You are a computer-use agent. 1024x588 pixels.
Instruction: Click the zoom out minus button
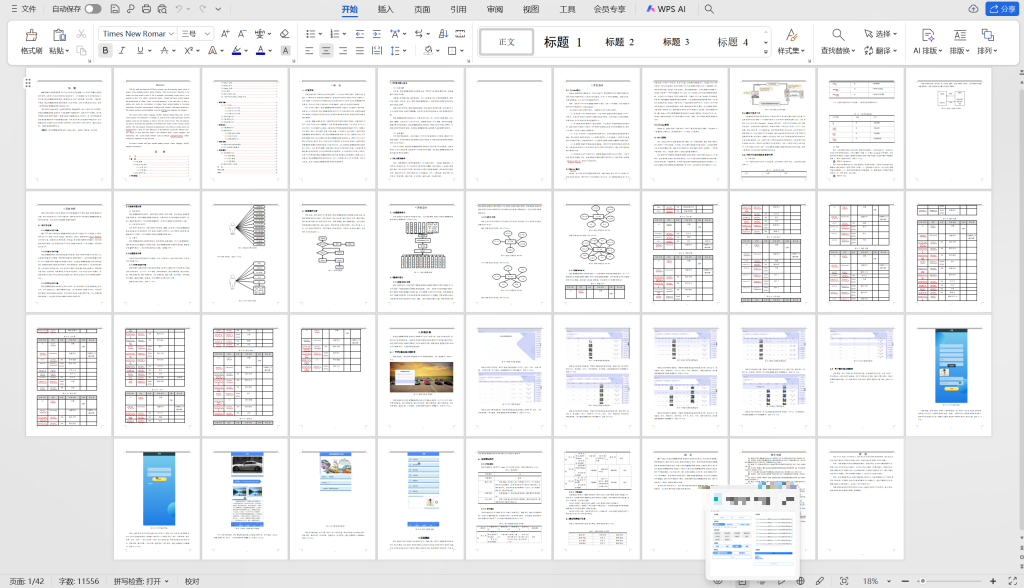[905, 581]
